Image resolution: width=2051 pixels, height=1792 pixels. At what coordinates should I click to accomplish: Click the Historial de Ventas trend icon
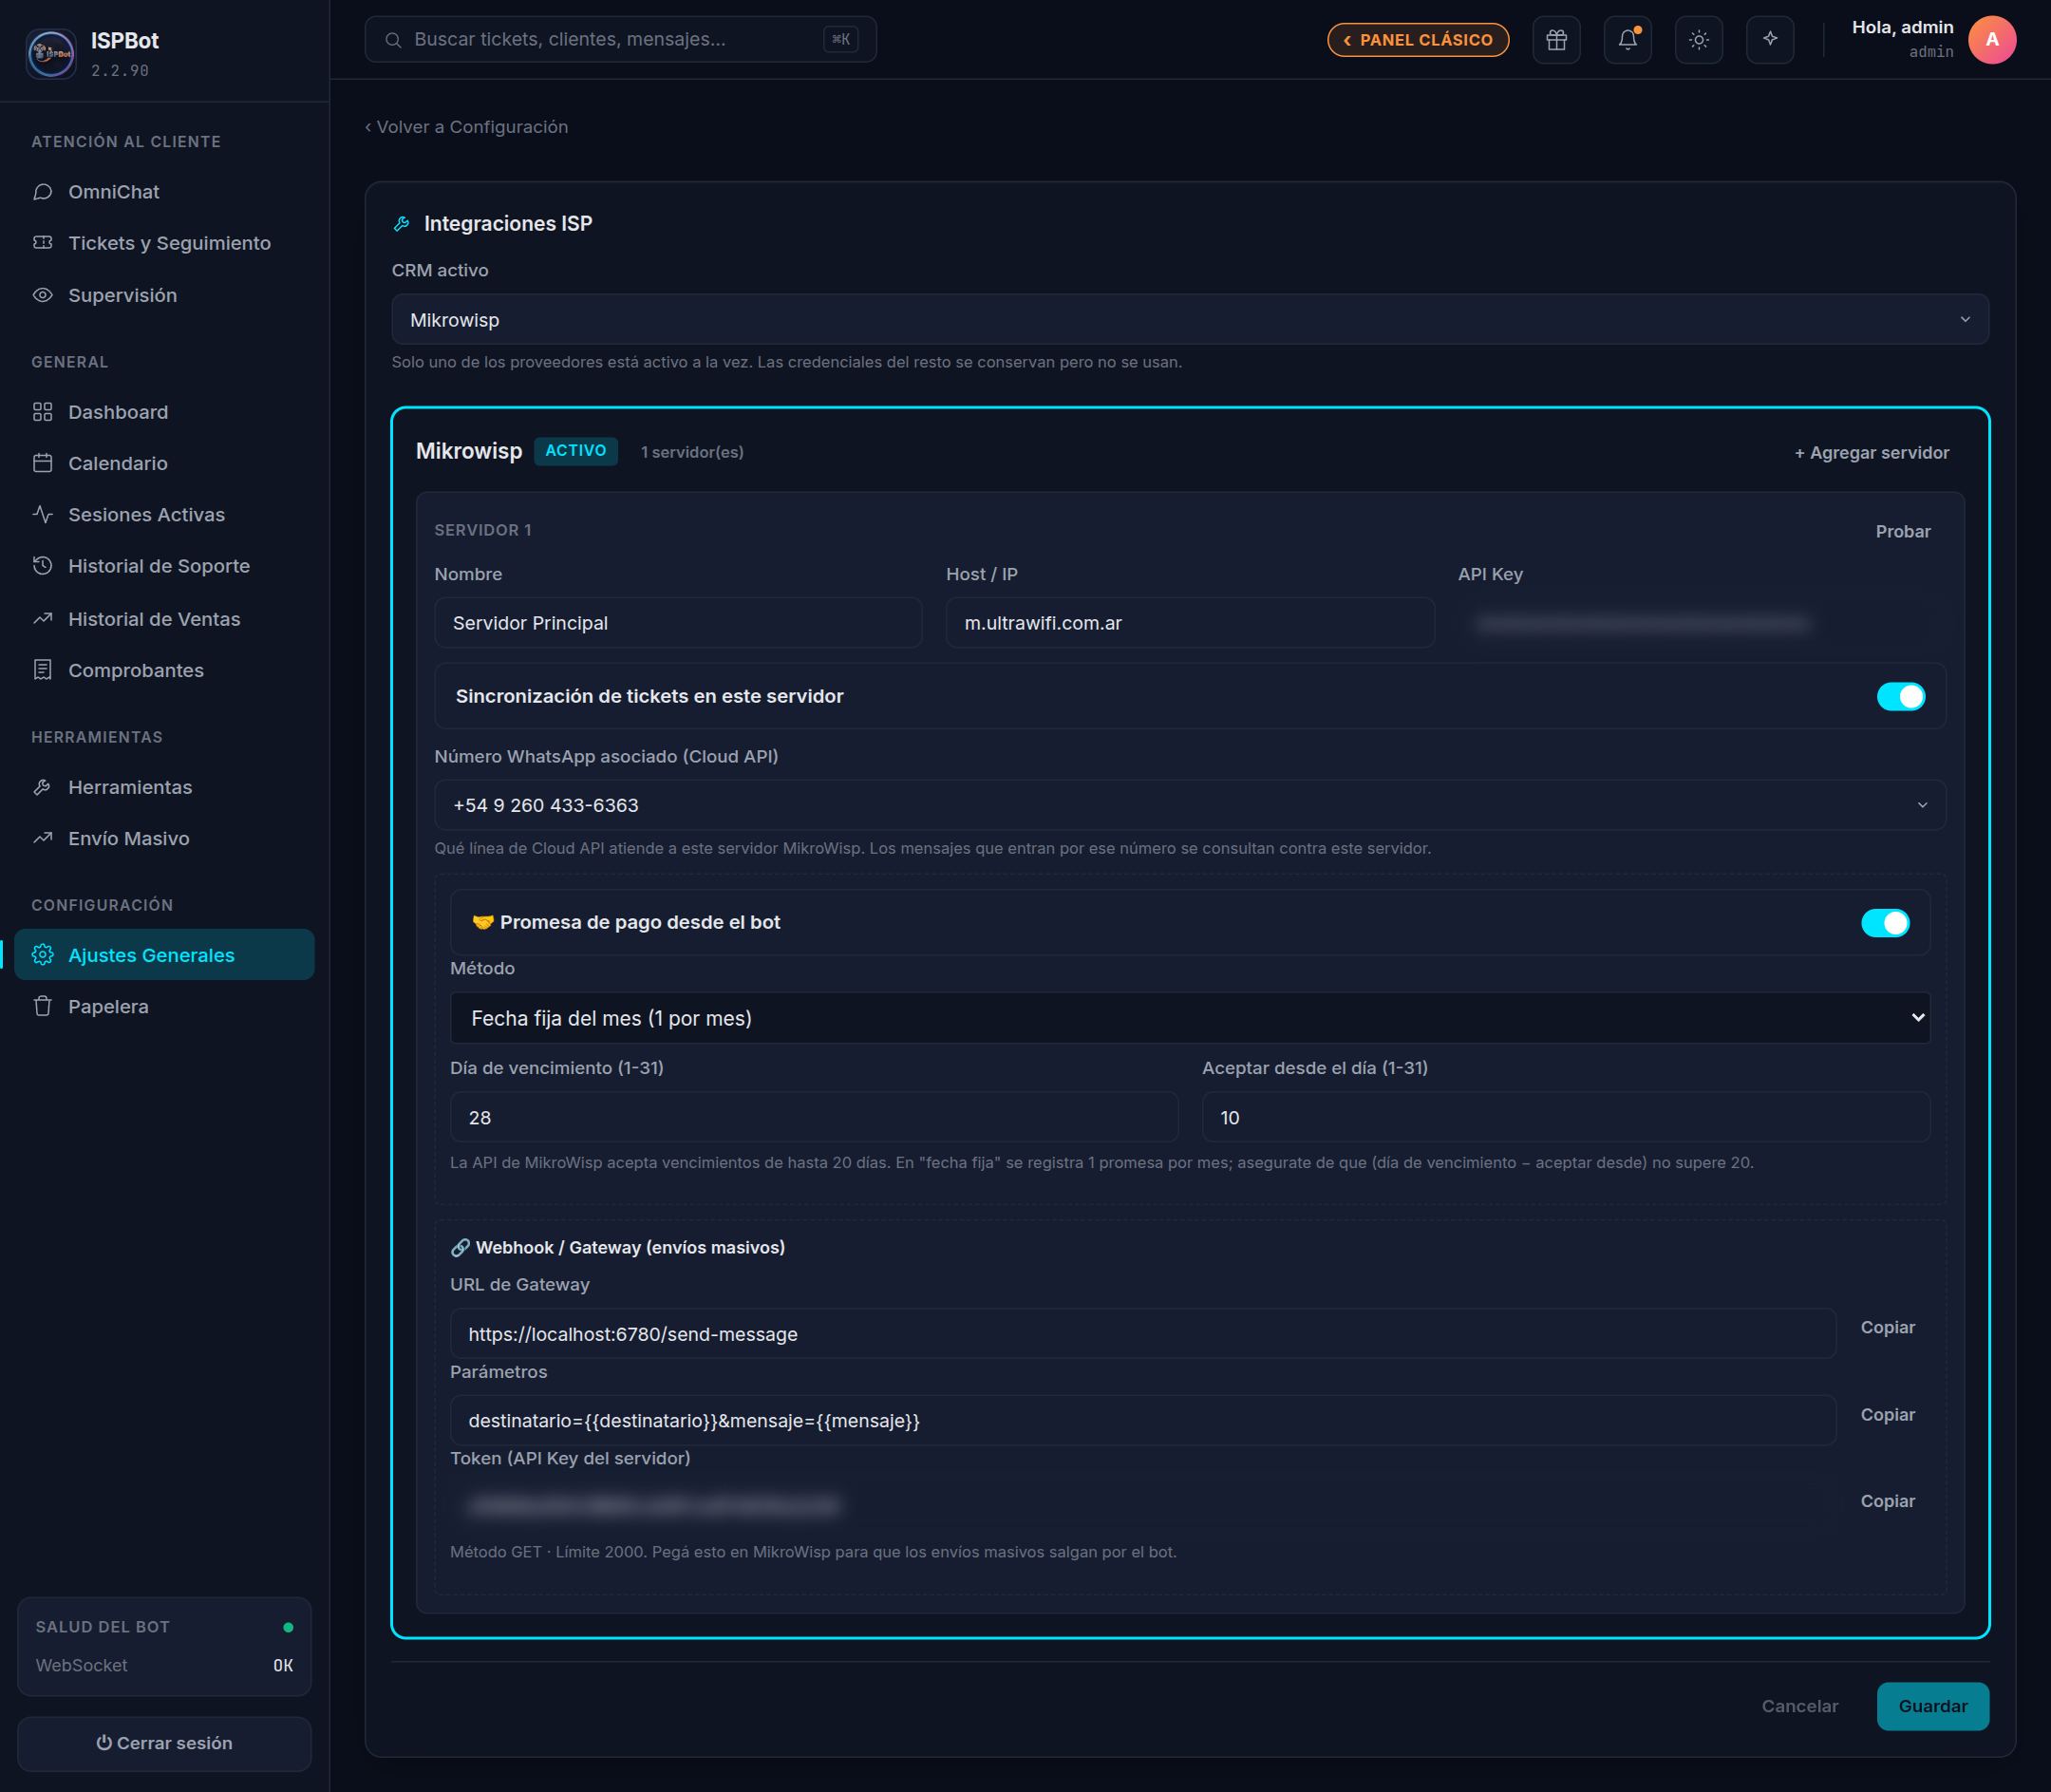click(42, 619)
